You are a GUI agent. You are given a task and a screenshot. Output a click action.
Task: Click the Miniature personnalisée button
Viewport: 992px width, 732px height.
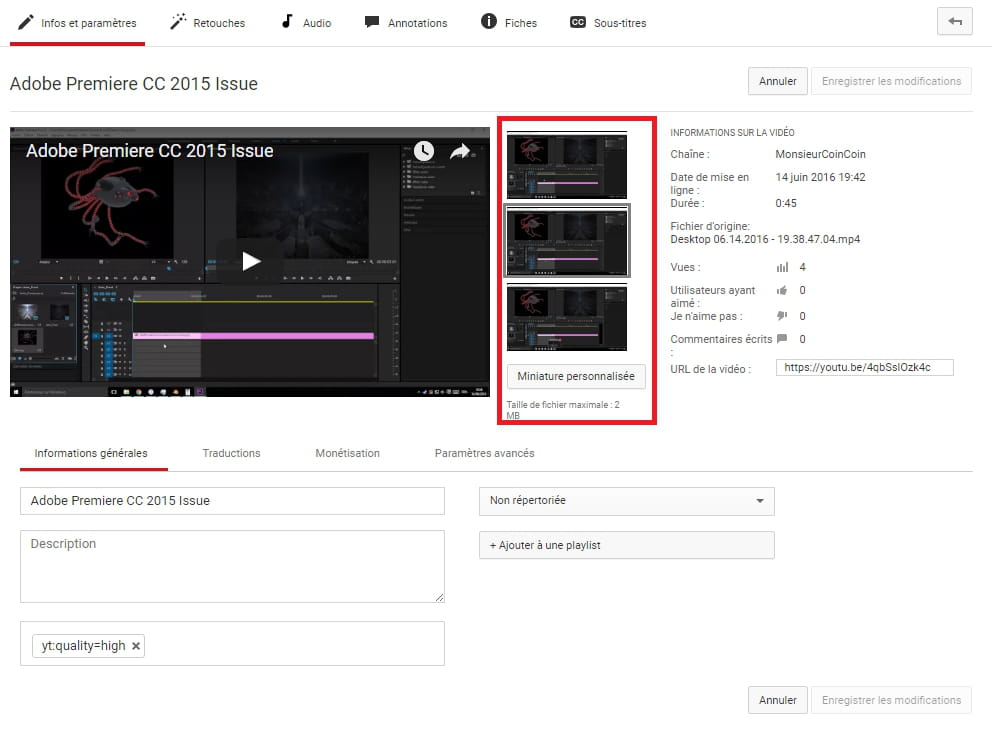[x=576, y=376]
